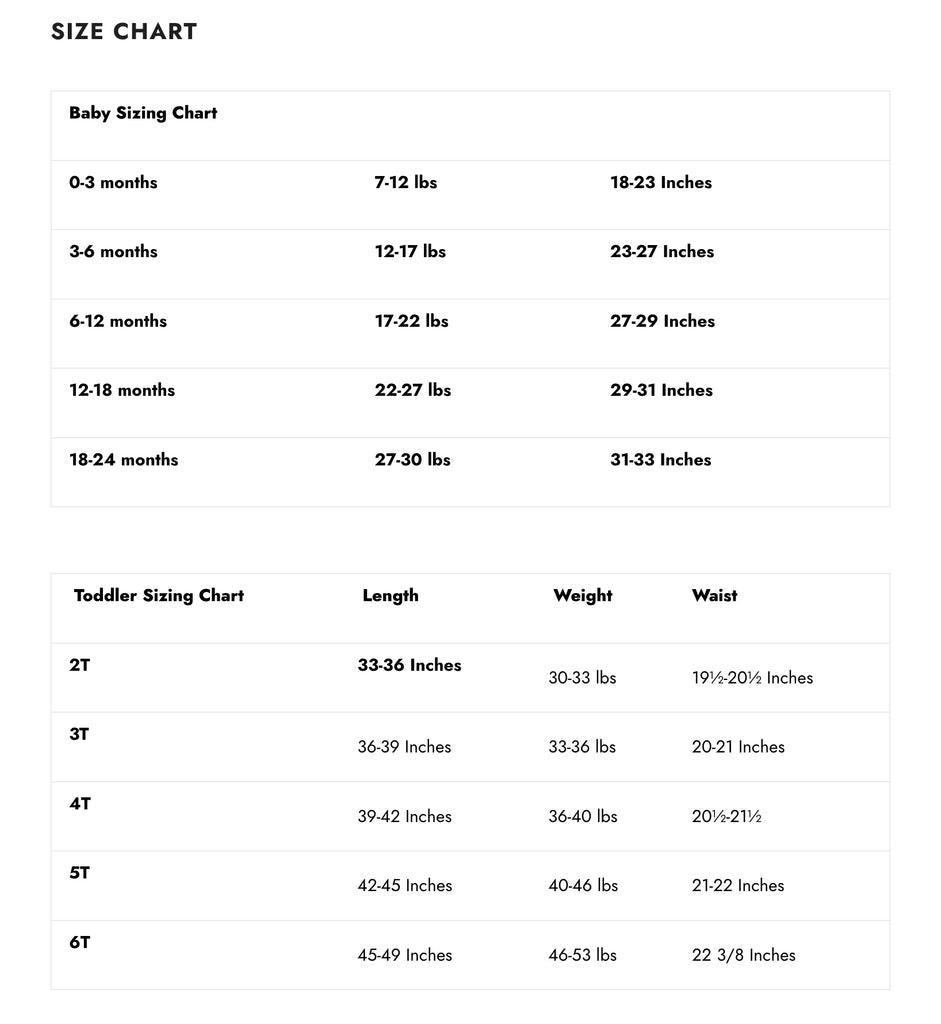Click the Weight column header
Image resolution: width=941 pixels, height=1024 pixels.
[x=582, y=596]
